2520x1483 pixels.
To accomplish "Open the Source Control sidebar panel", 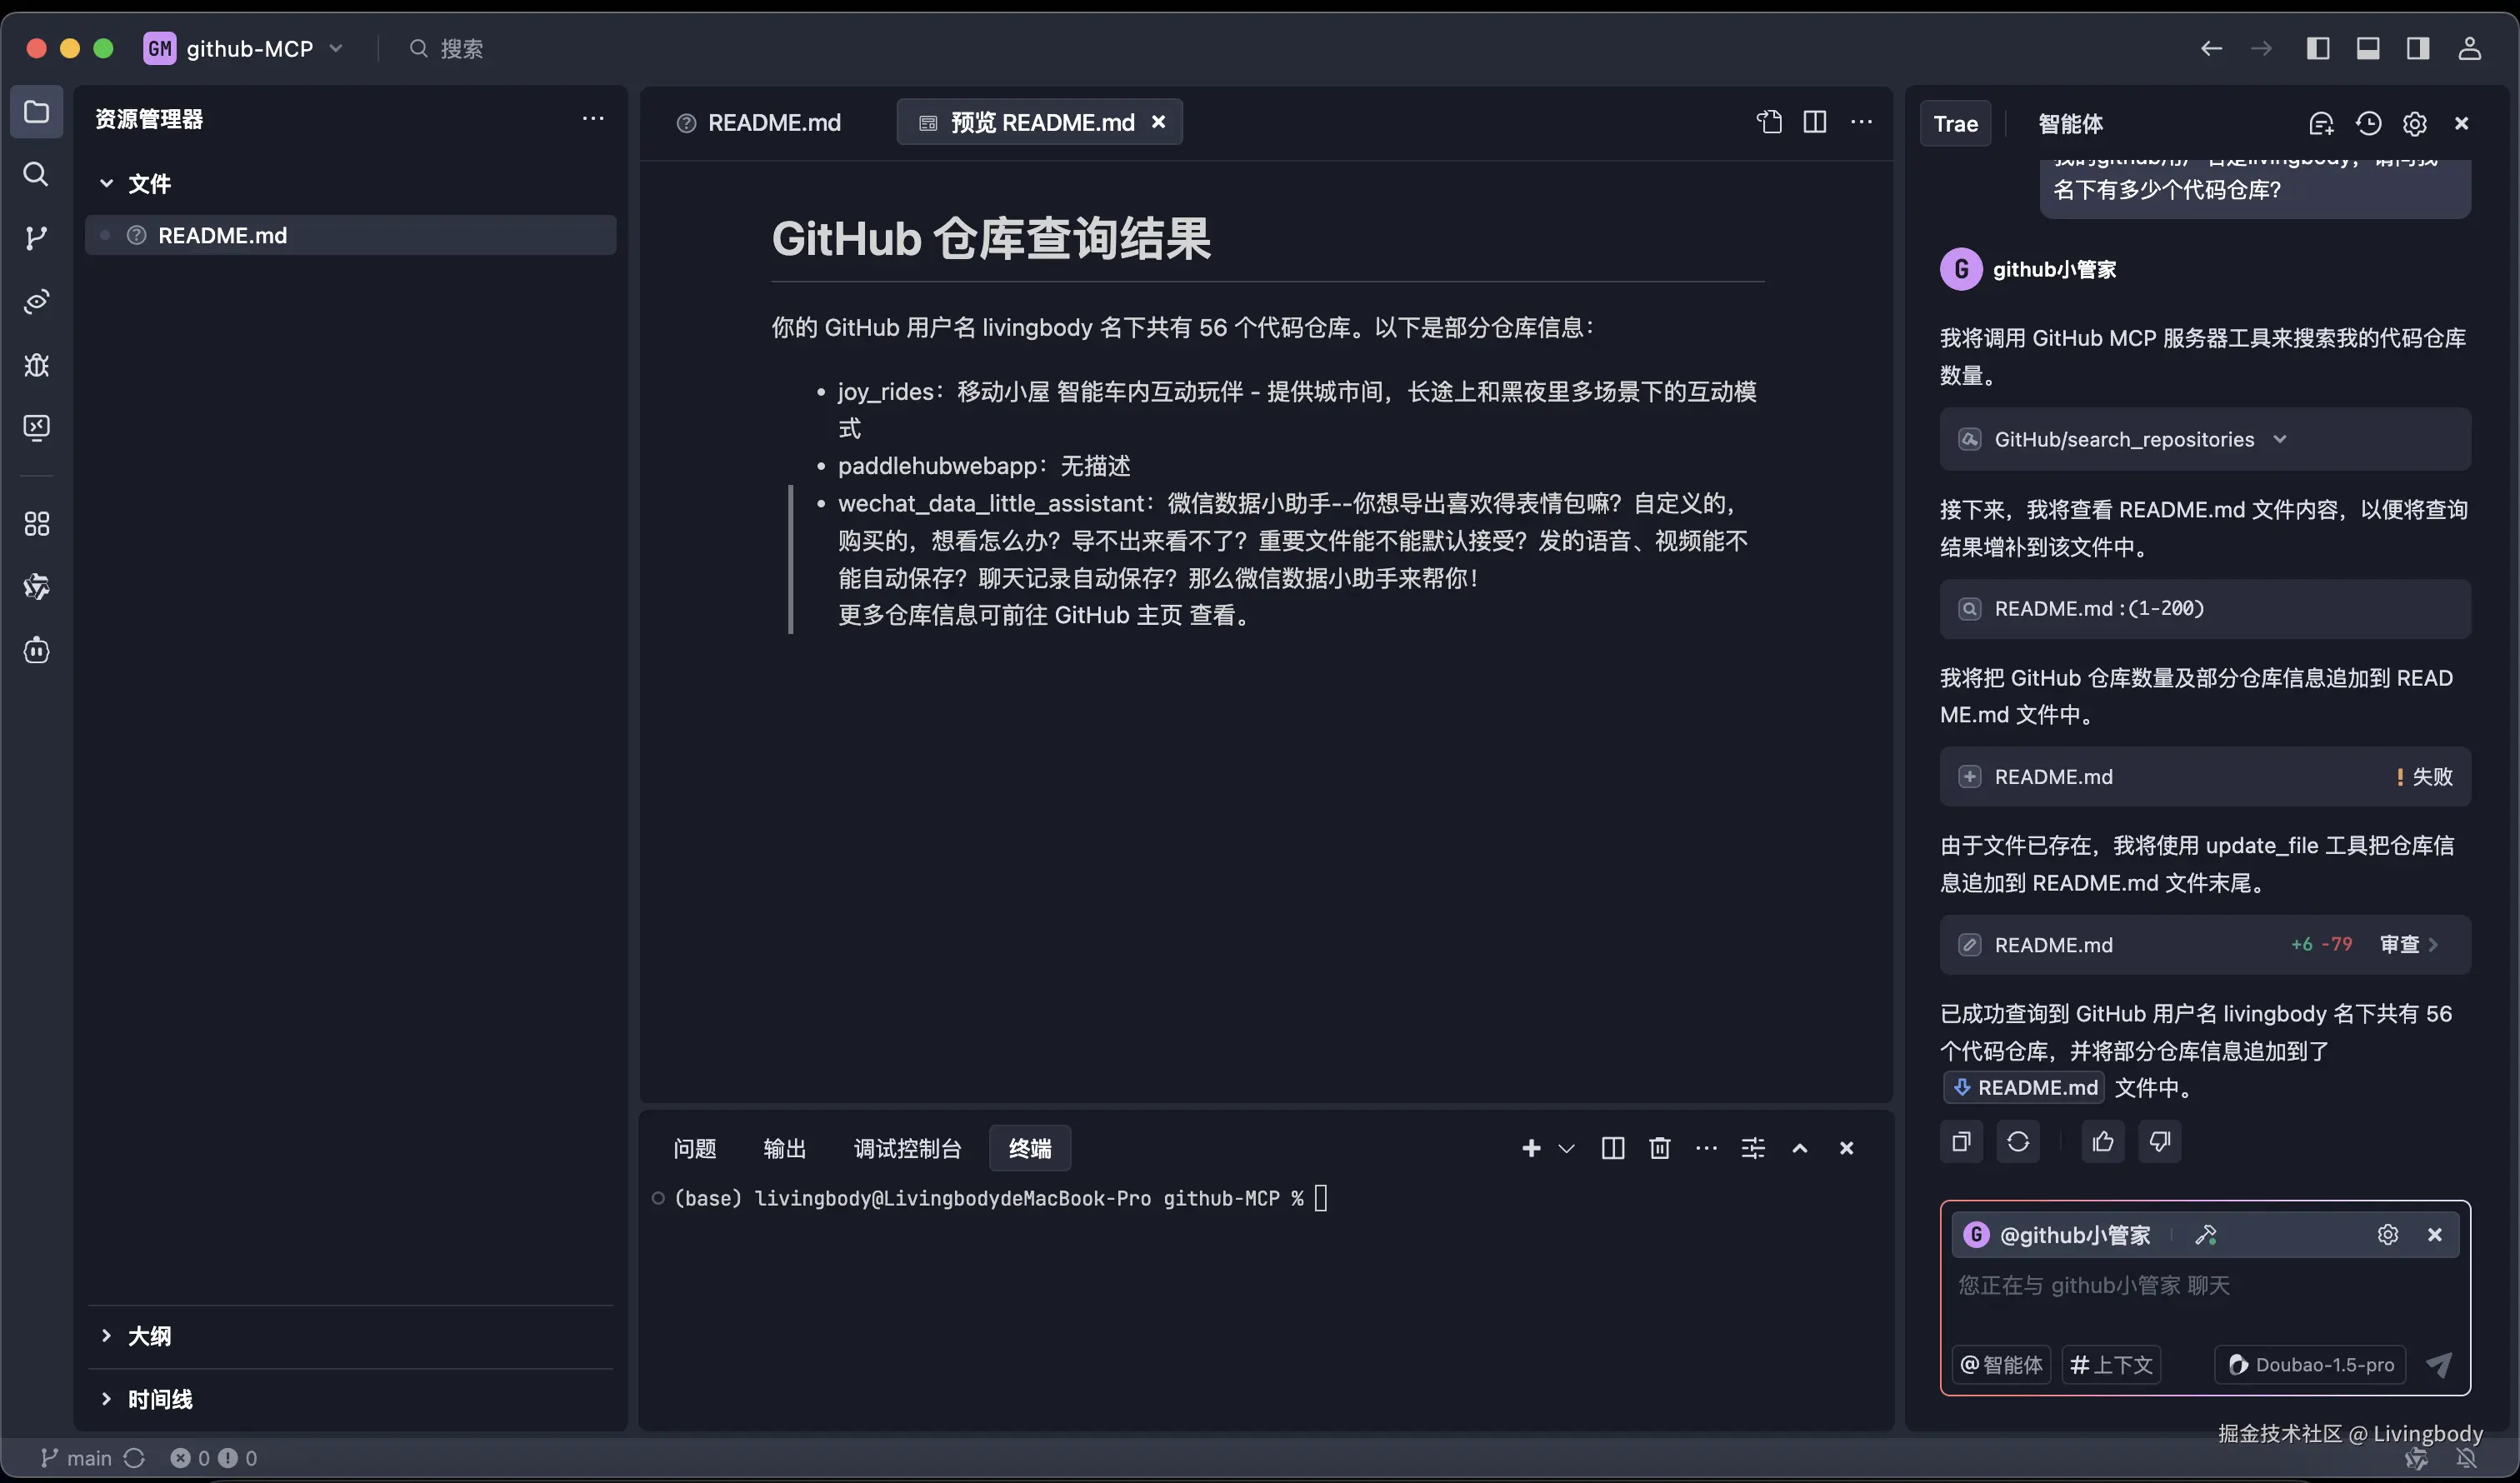I will tap(37, 237).
